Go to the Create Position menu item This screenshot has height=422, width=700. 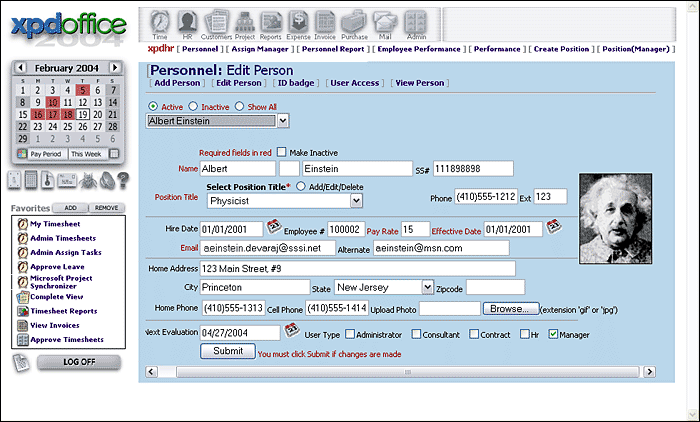tap(561, 48)
